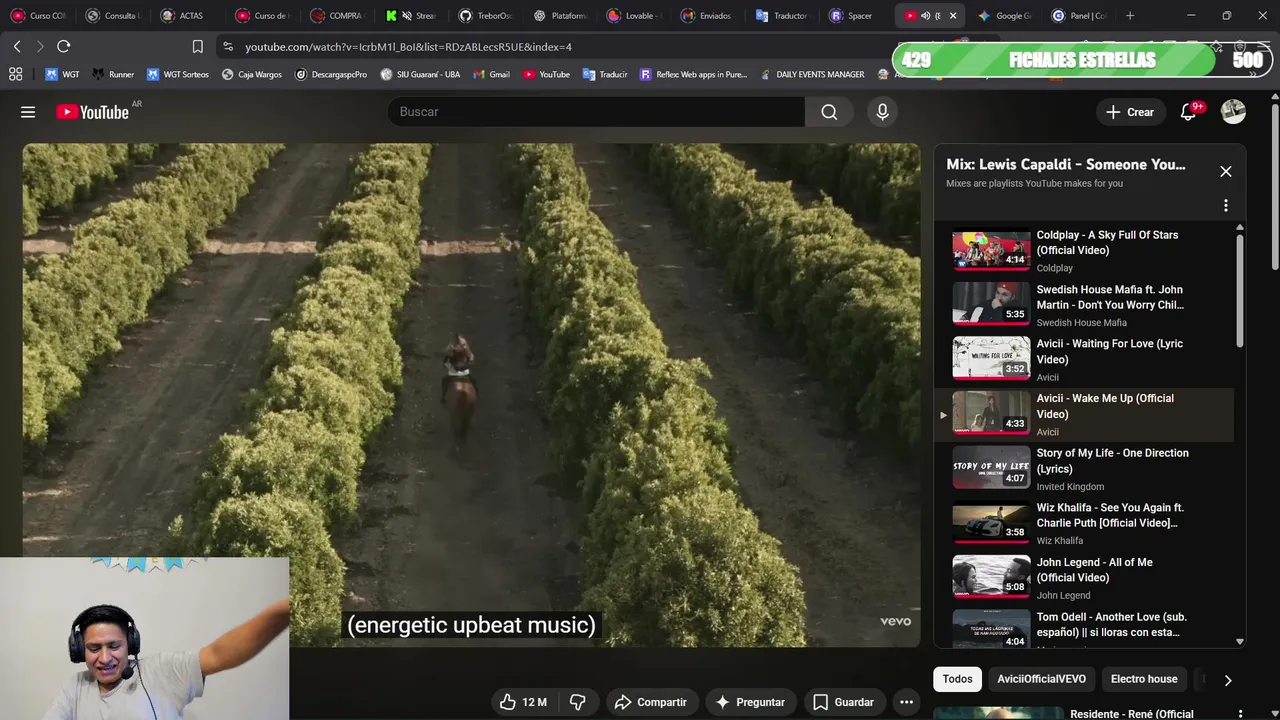The height and width of the screenshot is (720, 1280).
Task: Open WGT bookmark
Action: pos(62,74)
